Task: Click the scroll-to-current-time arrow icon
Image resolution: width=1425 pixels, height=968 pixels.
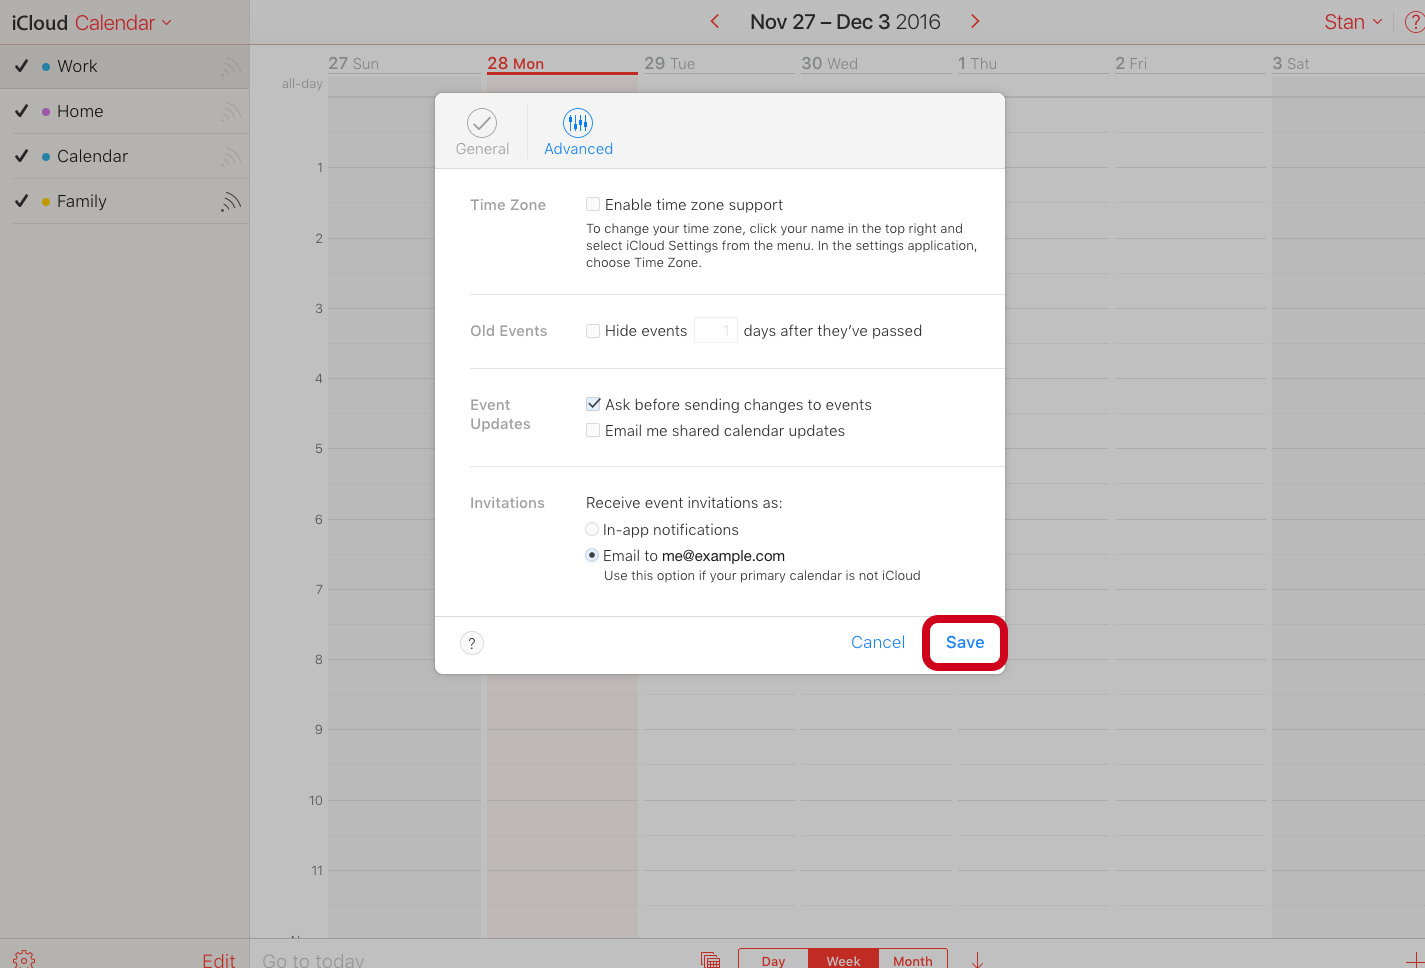Action: click(x=975, y=958)
